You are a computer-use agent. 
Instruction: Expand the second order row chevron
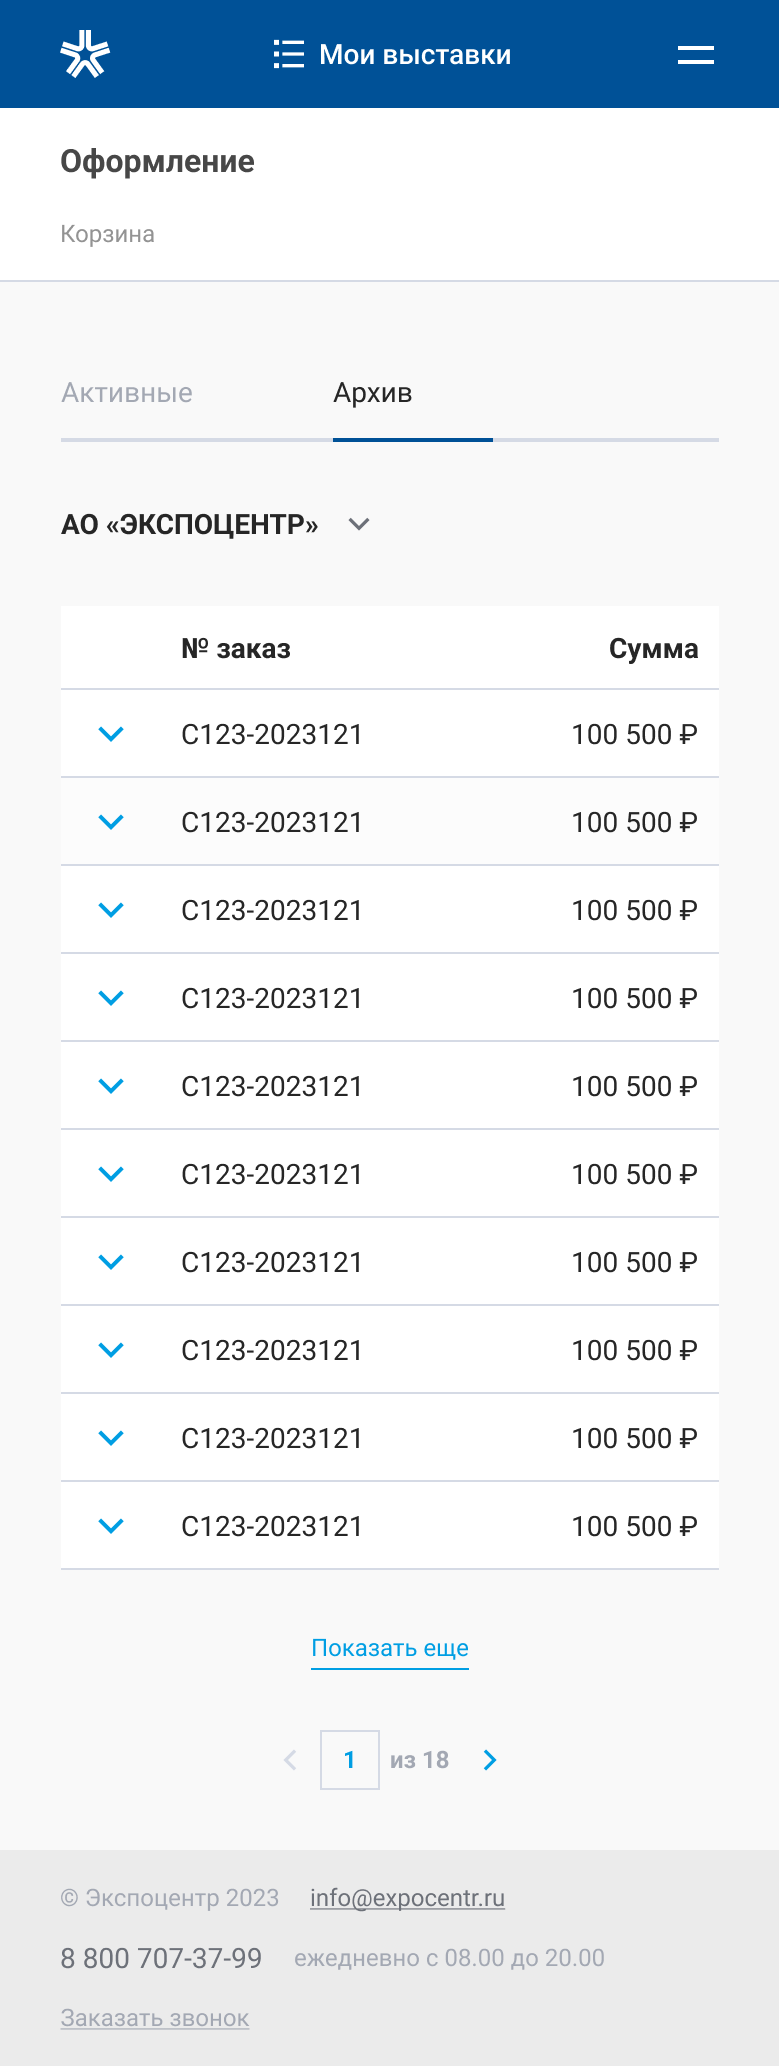click(x=111, y=822)
